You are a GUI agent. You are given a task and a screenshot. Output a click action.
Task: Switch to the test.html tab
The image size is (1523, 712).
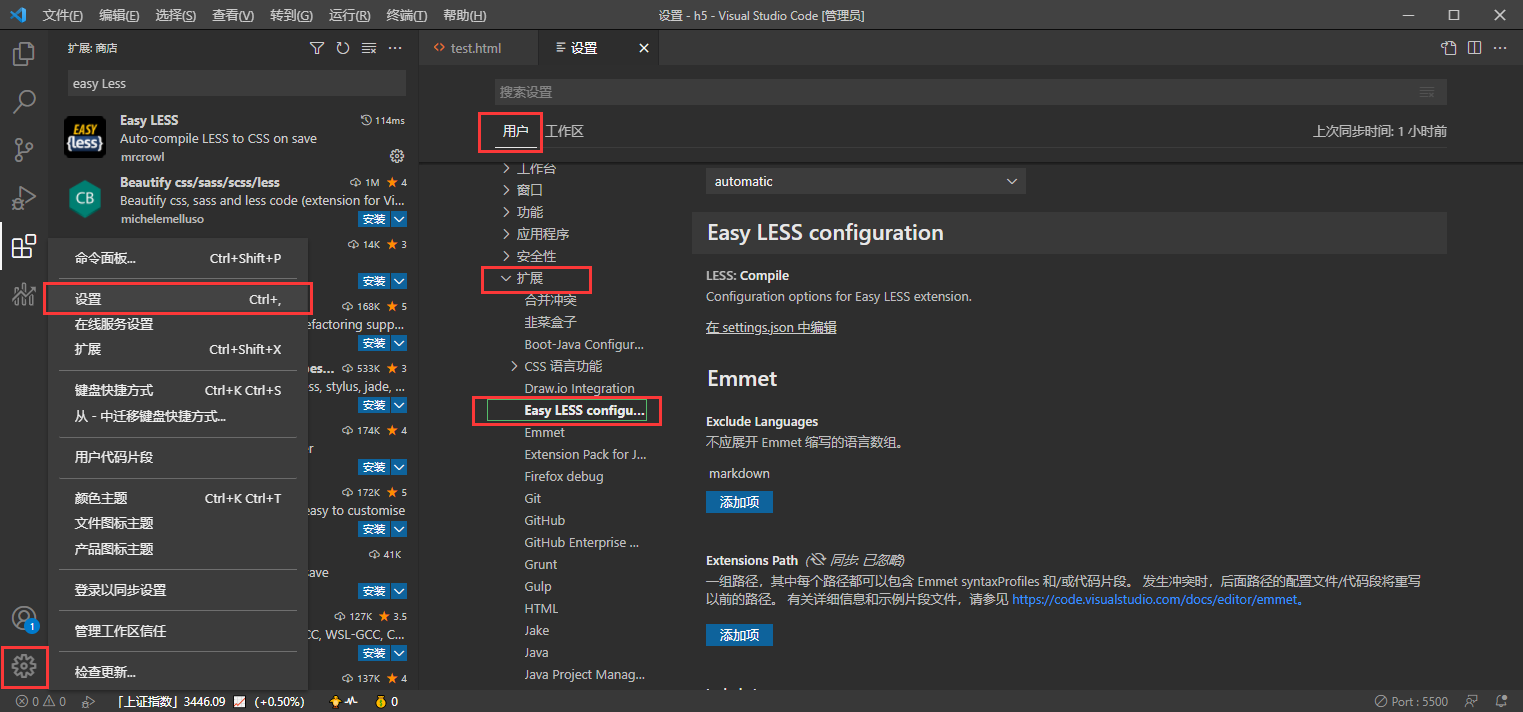[x=478, y=48]
